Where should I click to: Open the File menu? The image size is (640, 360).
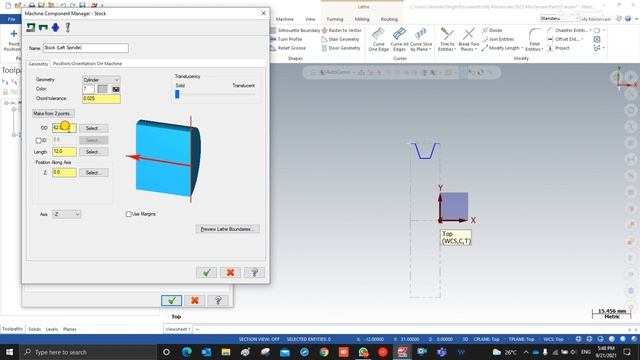coord(11,19)
